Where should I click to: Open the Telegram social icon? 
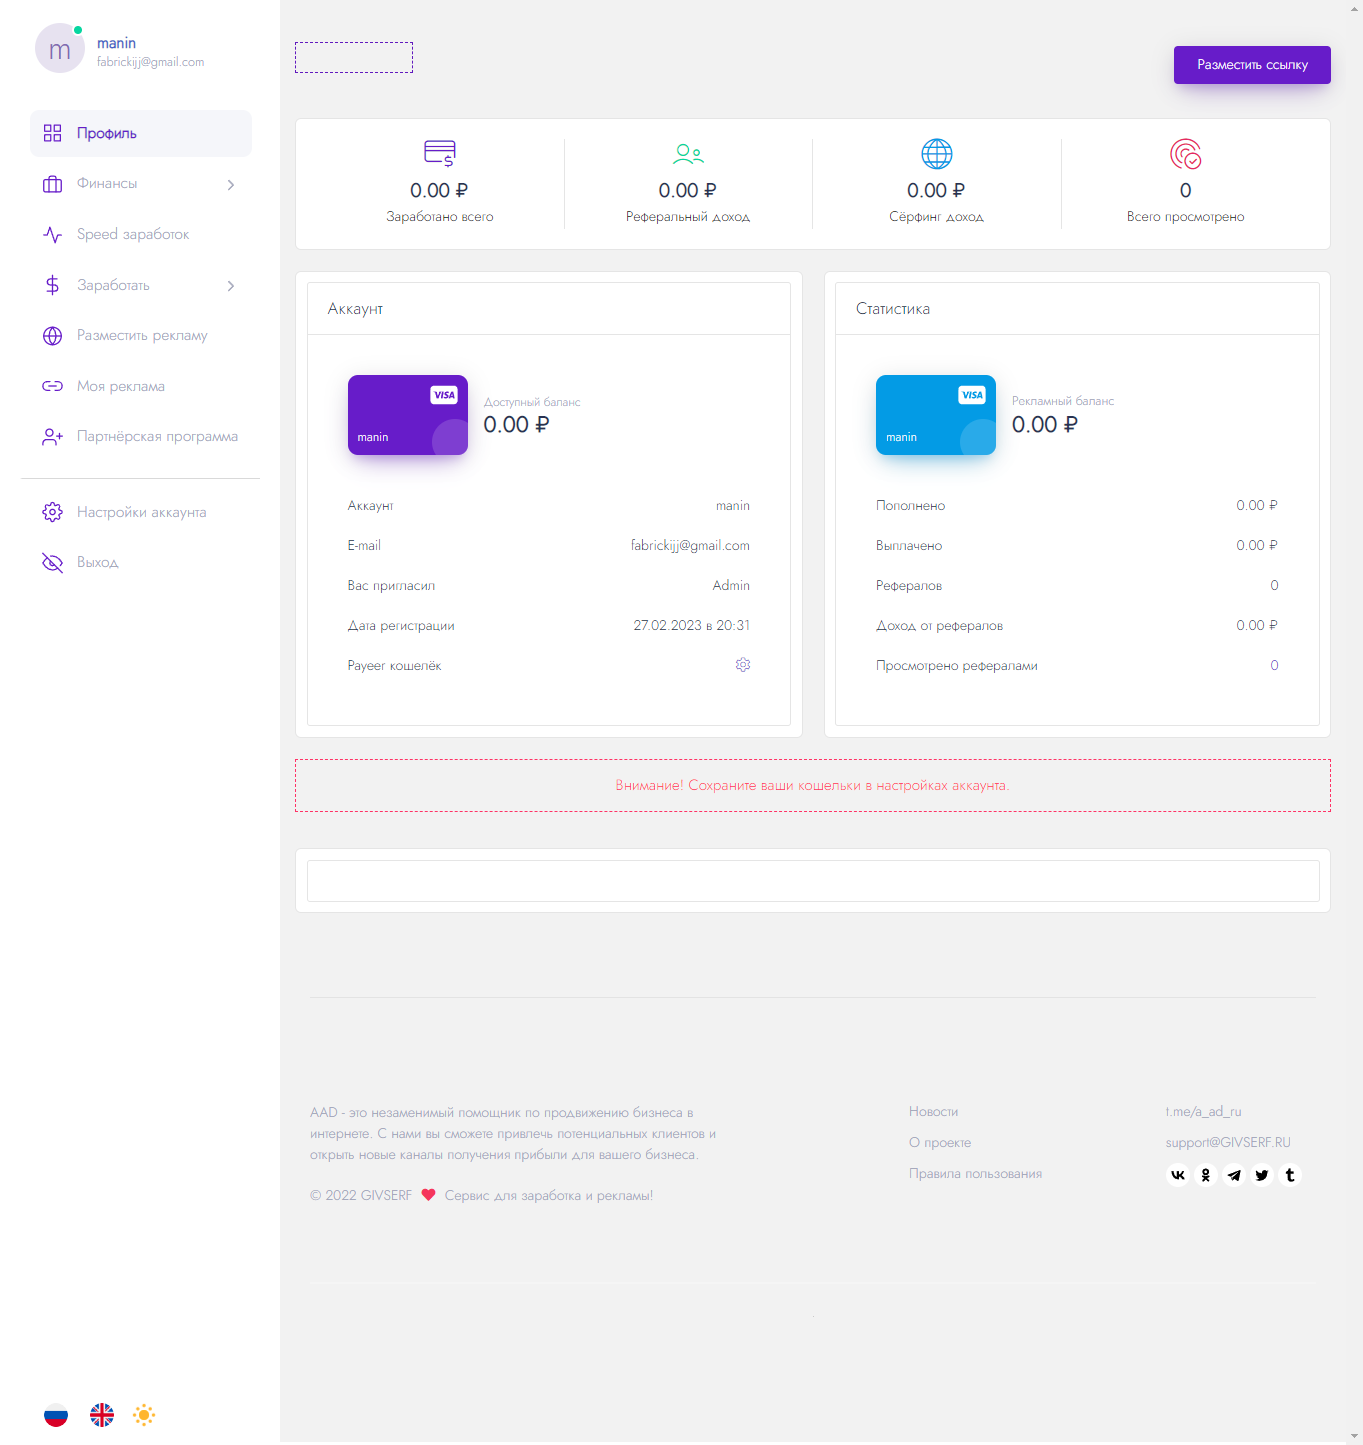pos(1234,1175)
